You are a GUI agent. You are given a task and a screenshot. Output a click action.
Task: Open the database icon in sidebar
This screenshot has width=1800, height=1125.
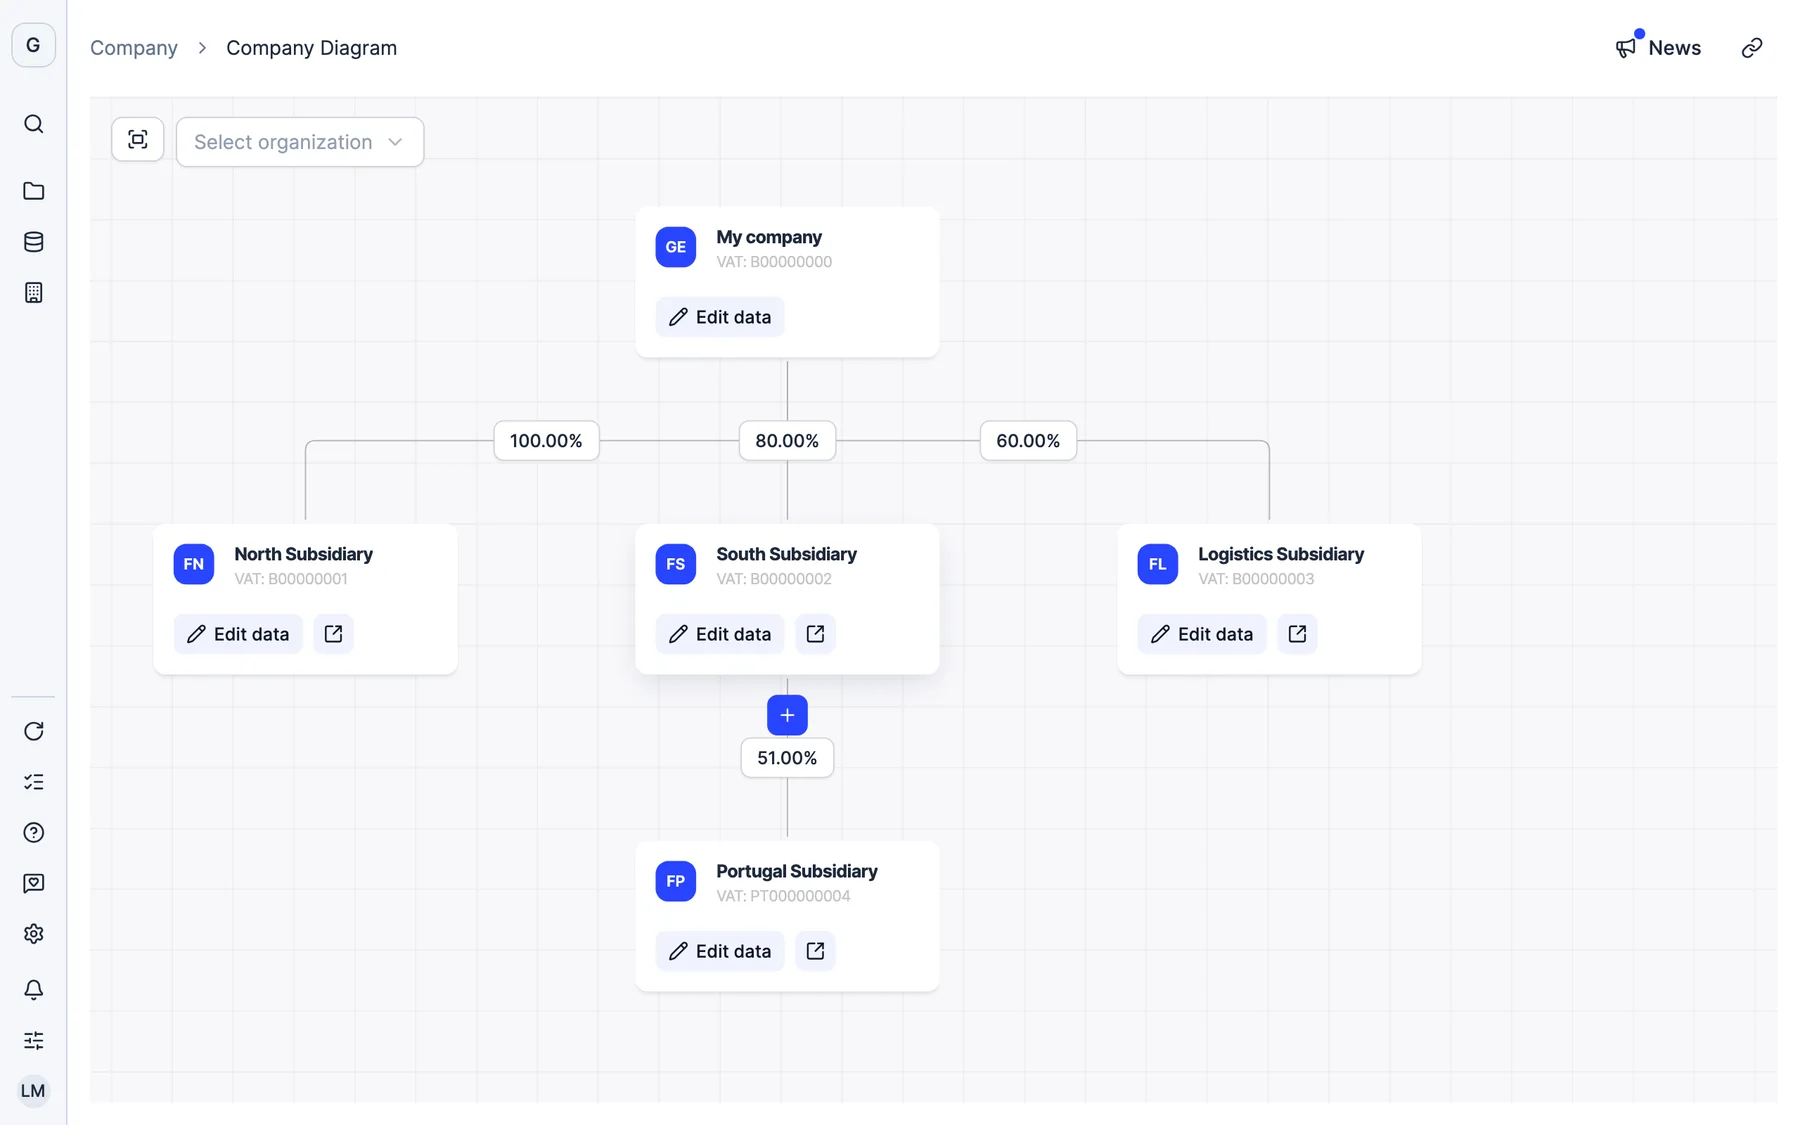click(x=33, y=242)
